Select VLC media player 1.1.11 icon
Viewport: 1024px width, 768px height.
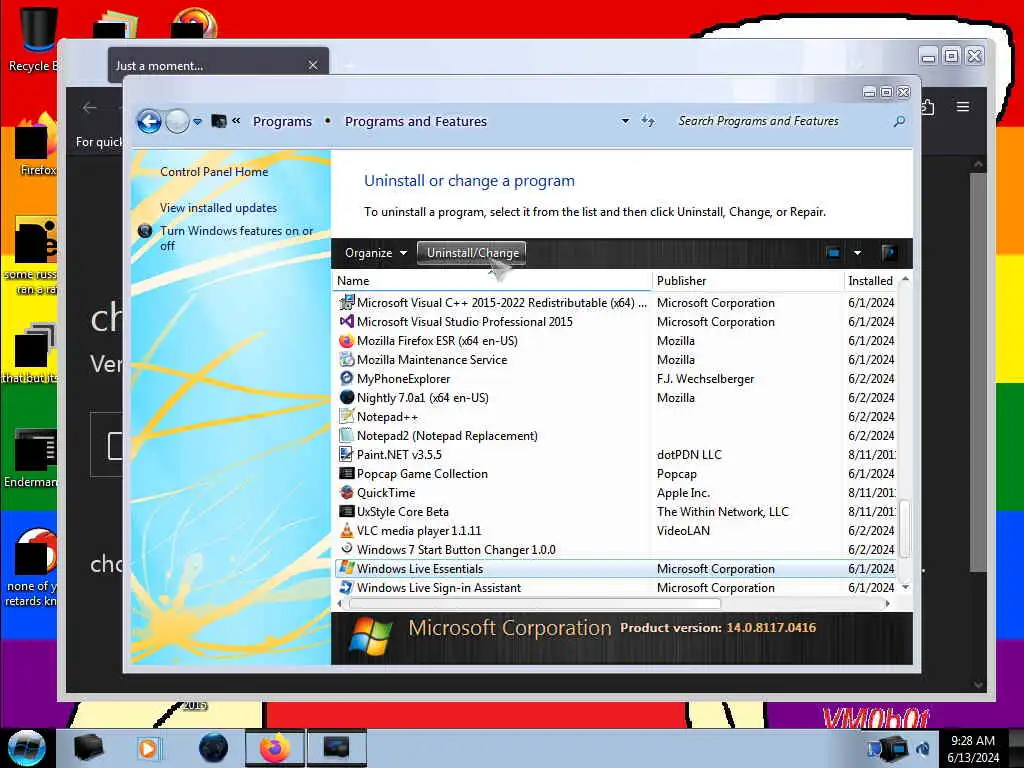346,530
